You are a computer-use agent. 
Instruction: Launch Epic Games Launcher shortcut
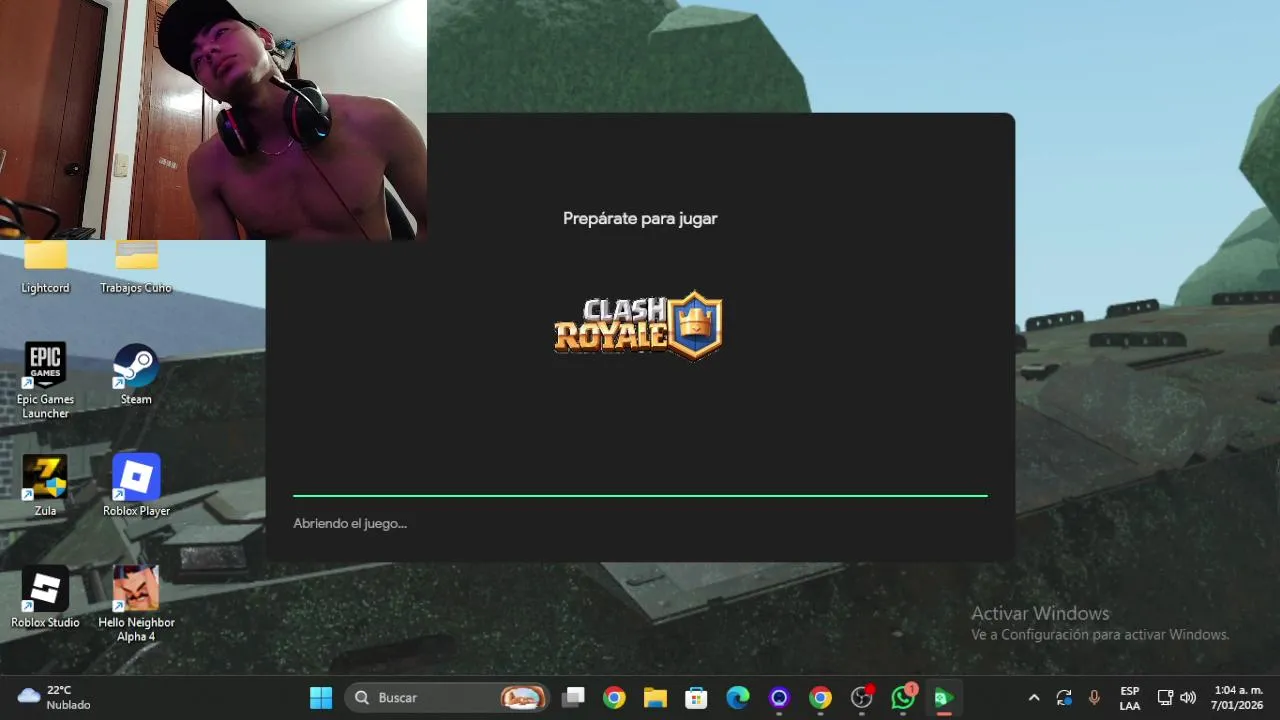click(45, 380)
